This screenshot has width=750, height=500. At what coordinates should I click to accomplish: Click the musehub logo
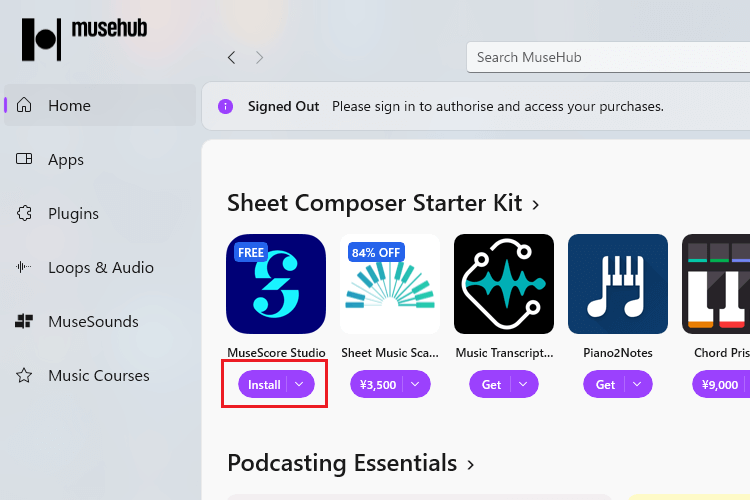pyautogui.click(x=85, y=39)
